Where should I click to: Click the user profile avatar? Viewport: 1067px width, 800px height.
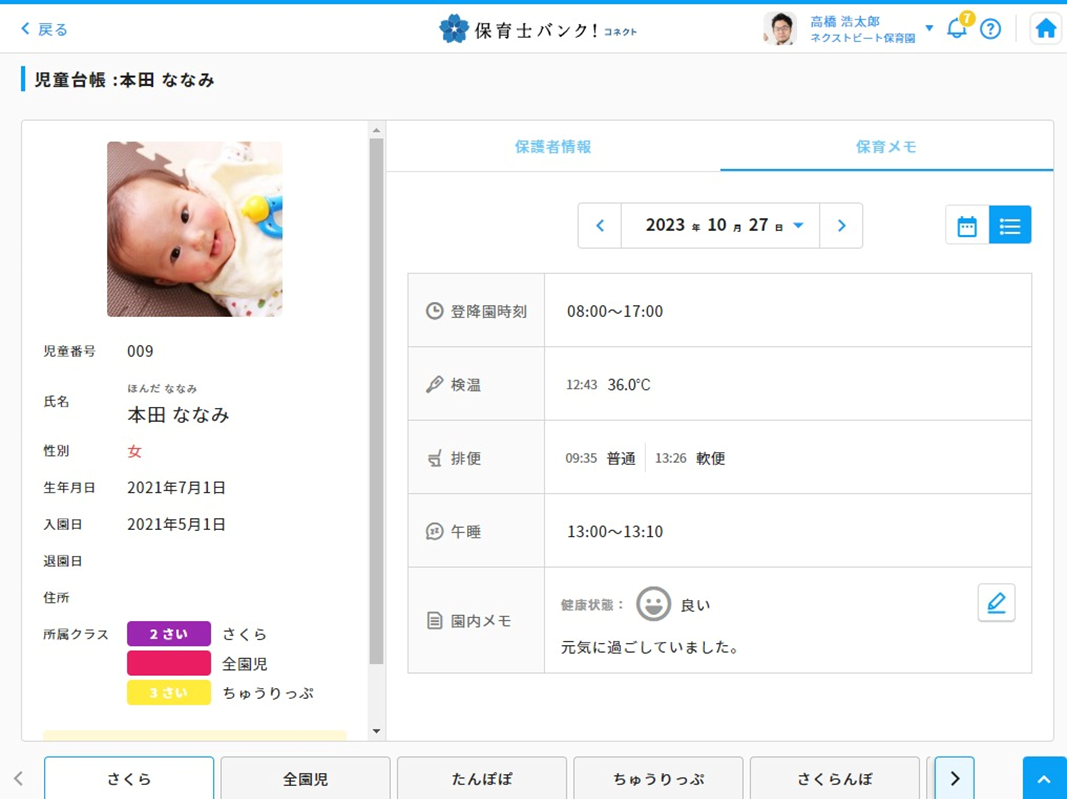click(x=780, y=29)
